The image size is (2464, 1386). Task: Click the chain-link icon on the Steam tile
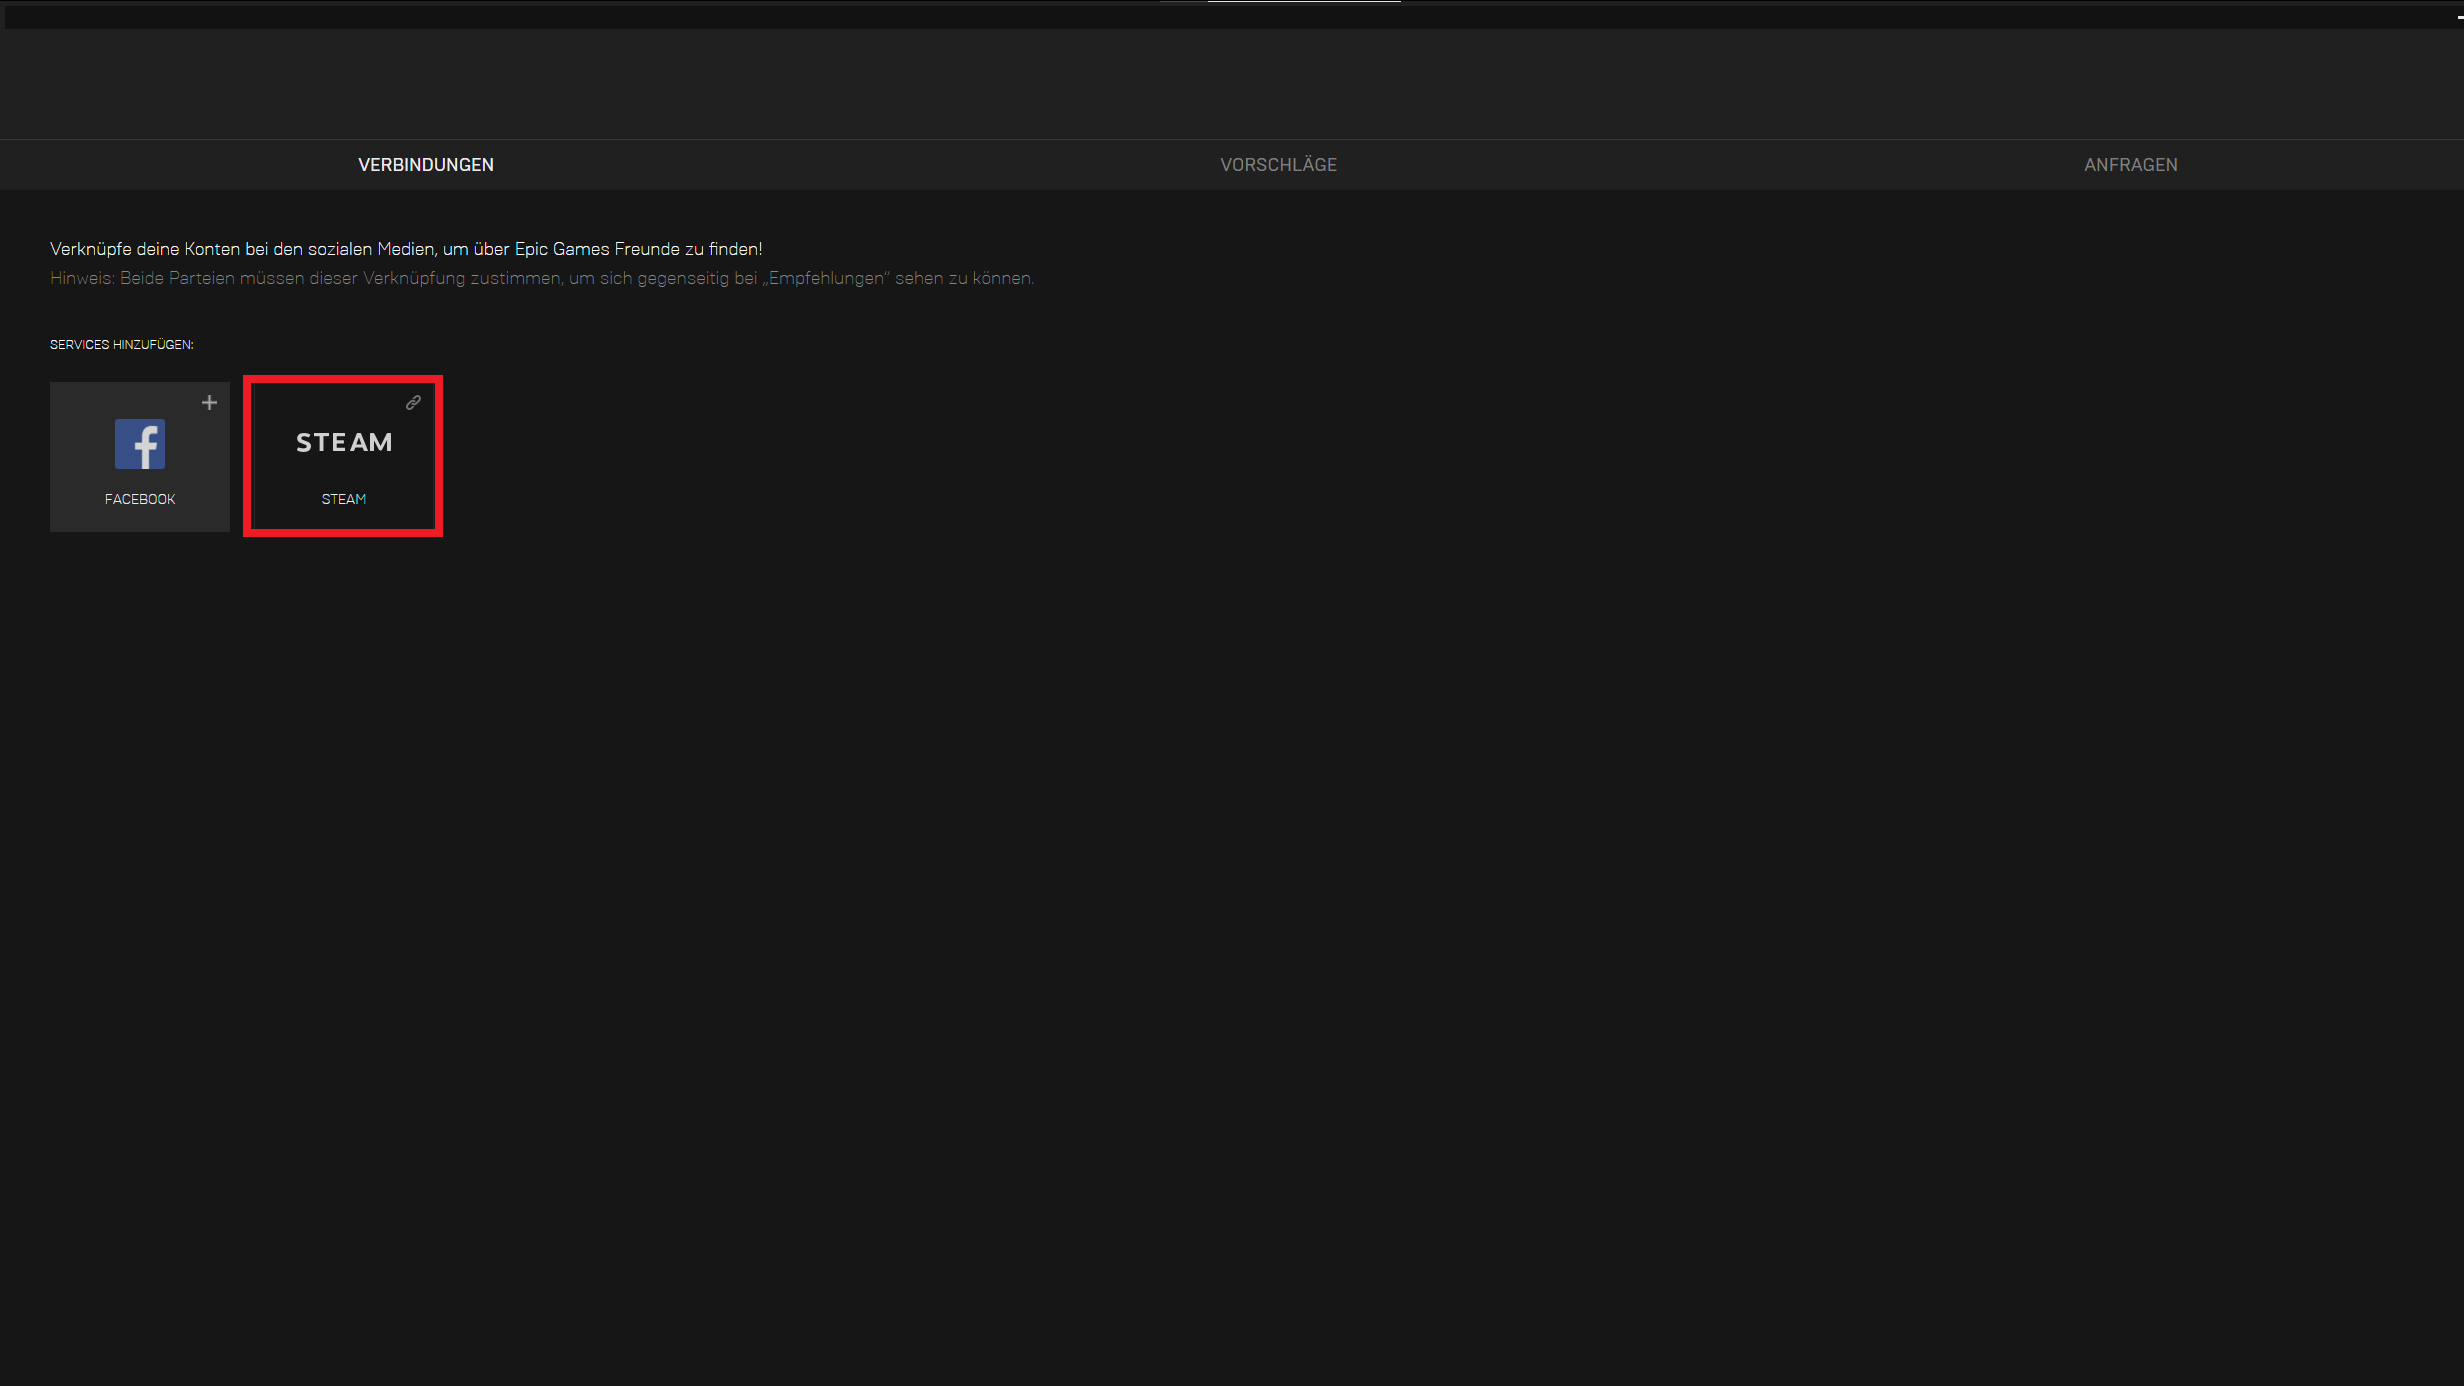pyautogui.click(x=413, y=403)
